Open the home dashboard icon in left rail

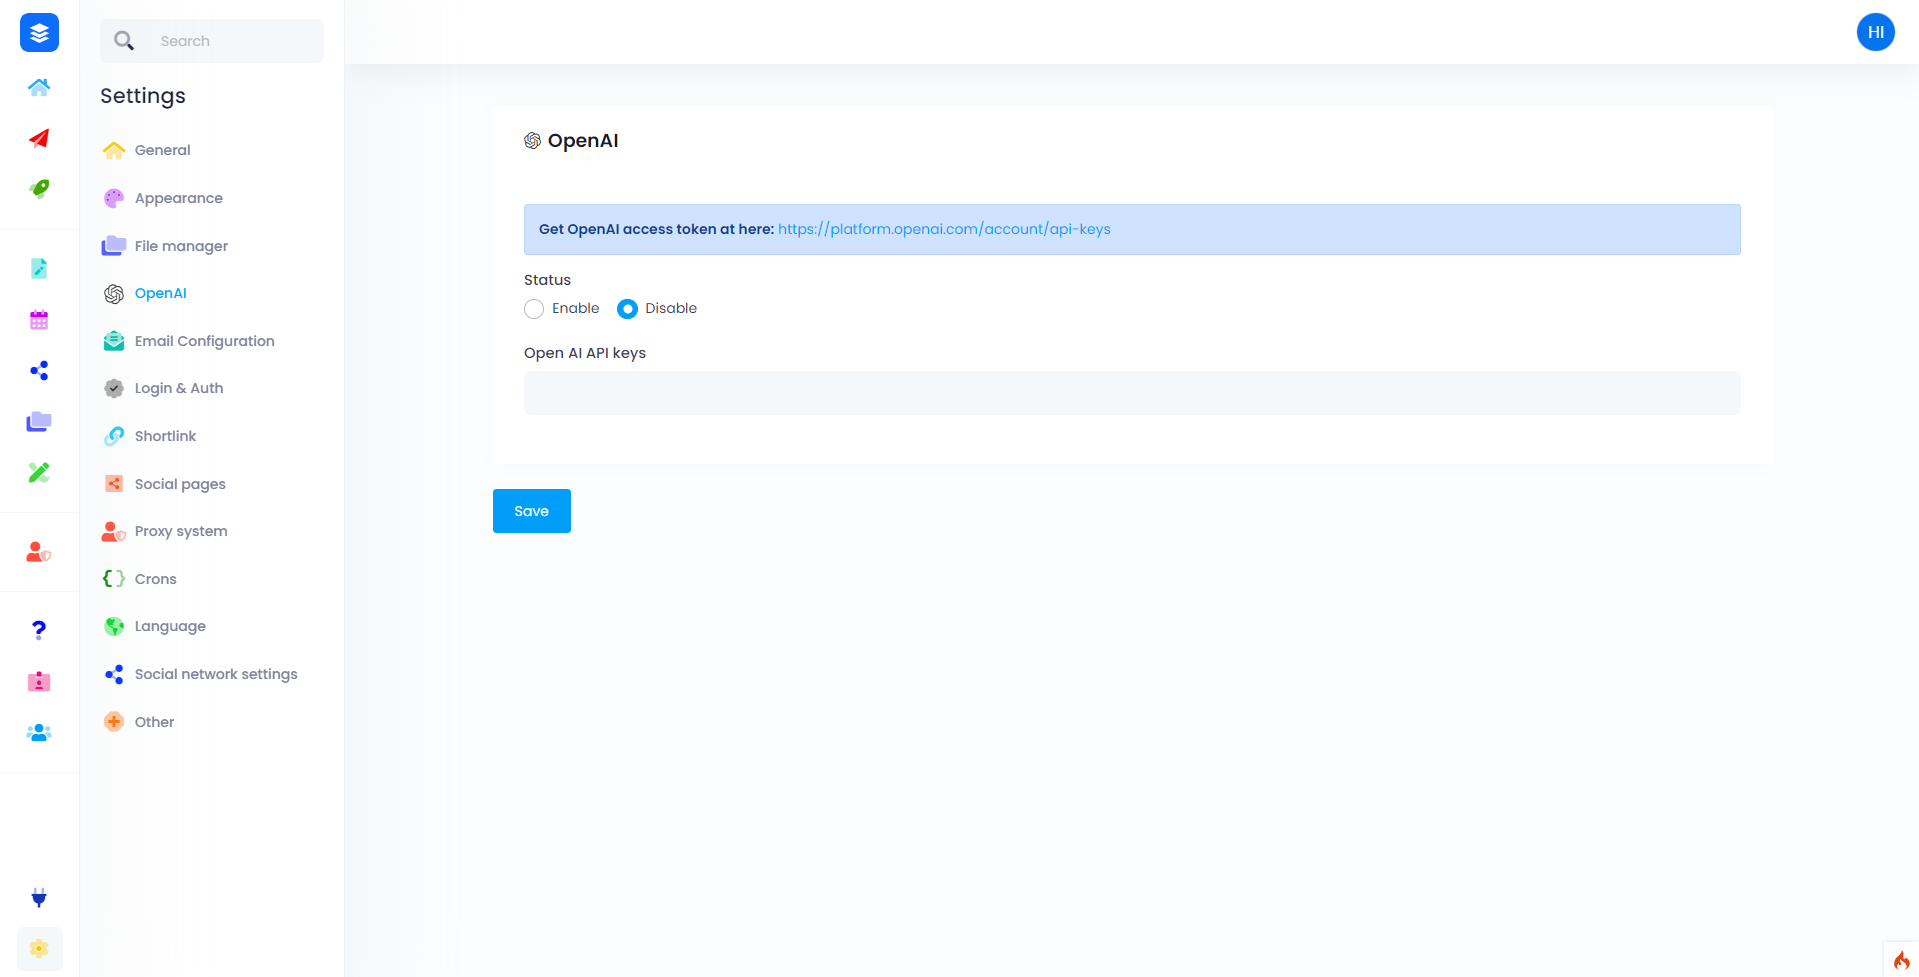[39, 87]
